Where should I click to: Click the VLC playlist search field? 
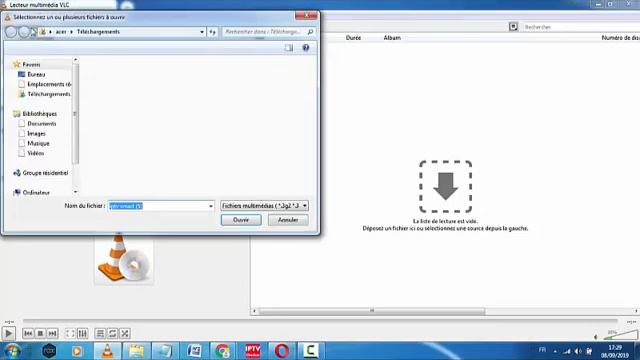(x=582, y=27)
